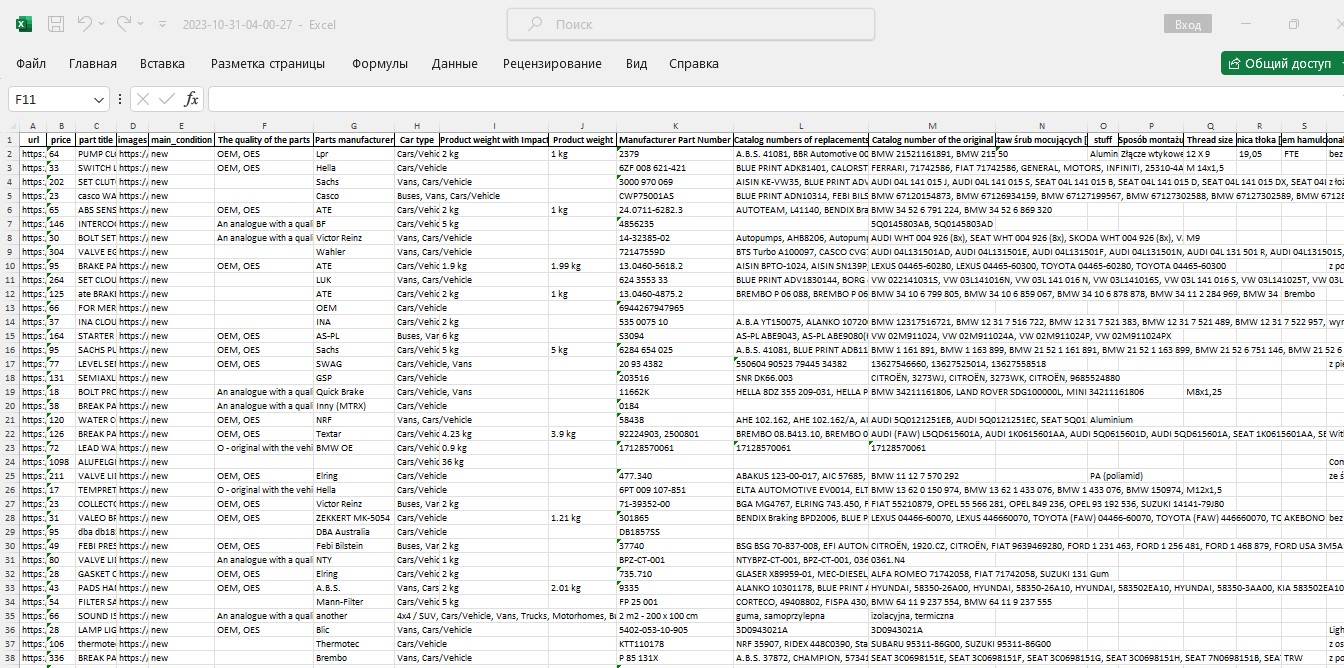Redo the last undone action

(124, 23)
